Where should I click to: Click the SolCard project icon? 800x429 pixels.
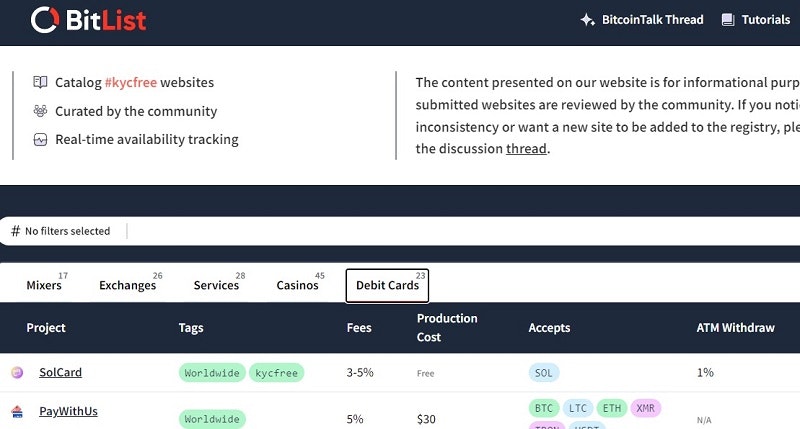(x=17, y=372)
